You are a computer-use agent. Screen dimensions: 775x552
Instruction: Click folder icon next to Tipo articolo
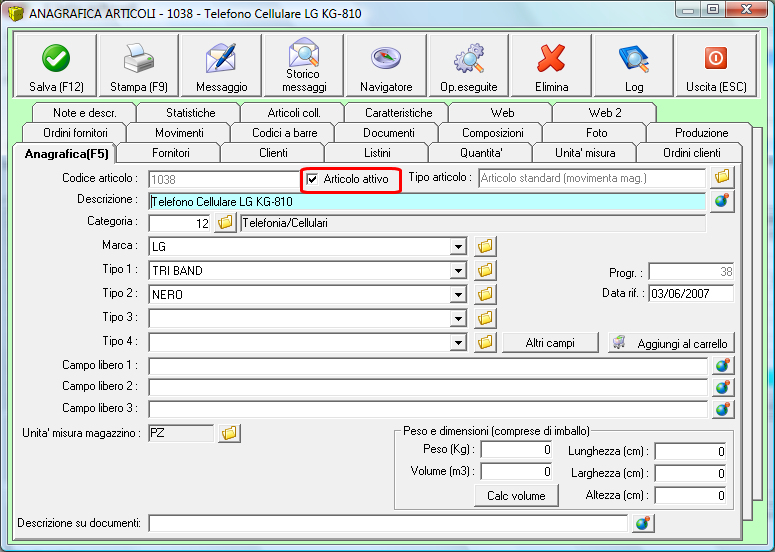(x=722, y=177)
